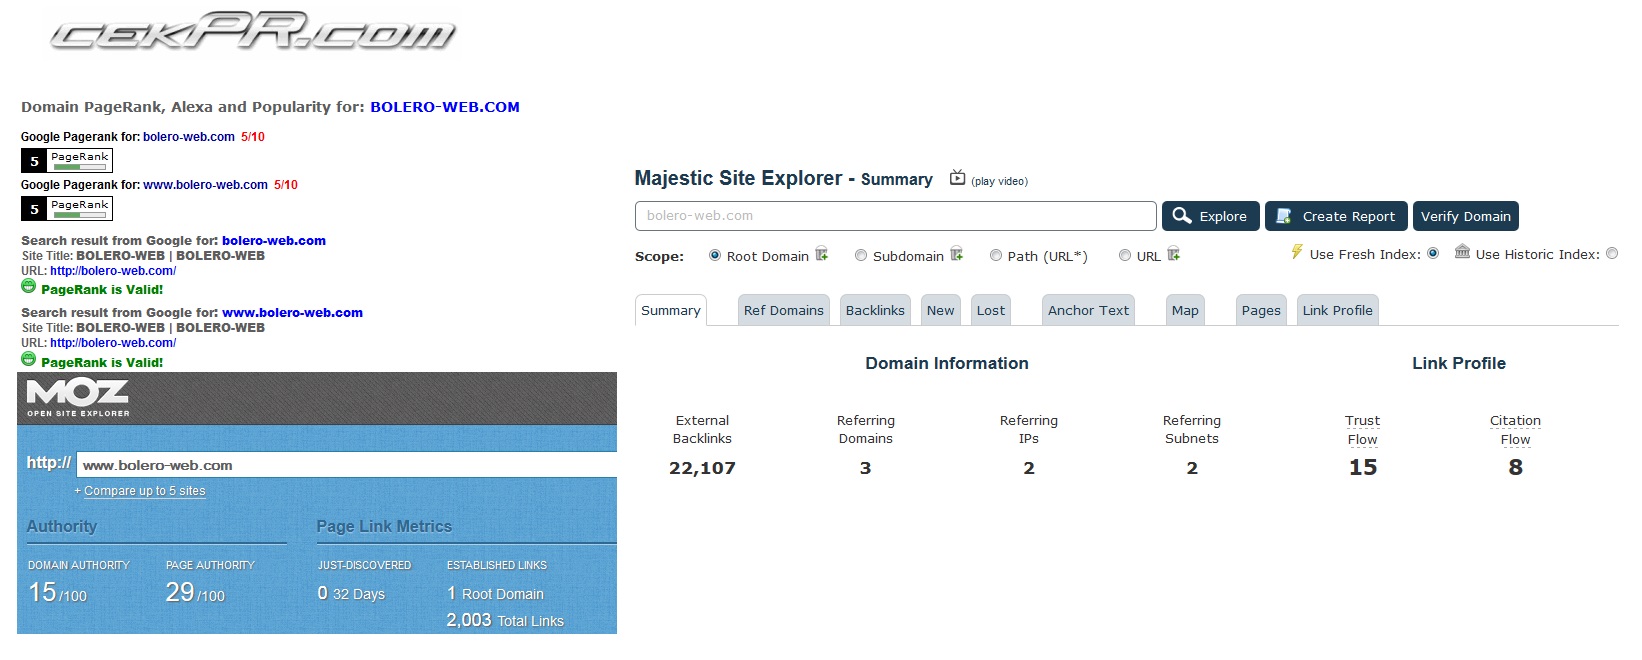Open www.bolero-web.com Google Pagerank link
1642x660 pixels.
(205, 185)
